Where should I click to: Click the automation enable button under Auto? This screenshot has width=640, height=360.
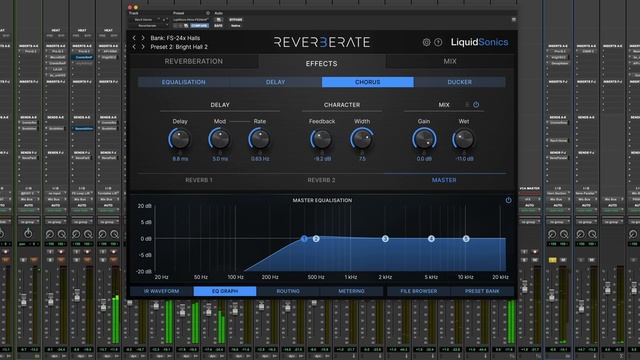pos(218,20)
